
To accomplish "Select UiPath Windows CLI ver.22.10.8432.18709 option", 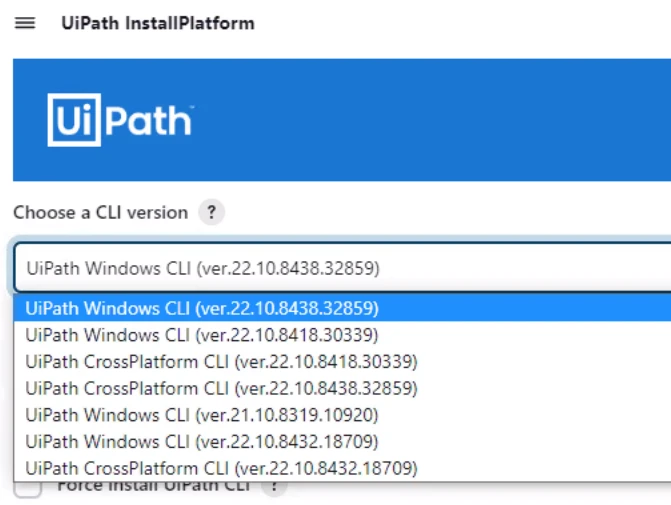I will coord(342,441).
